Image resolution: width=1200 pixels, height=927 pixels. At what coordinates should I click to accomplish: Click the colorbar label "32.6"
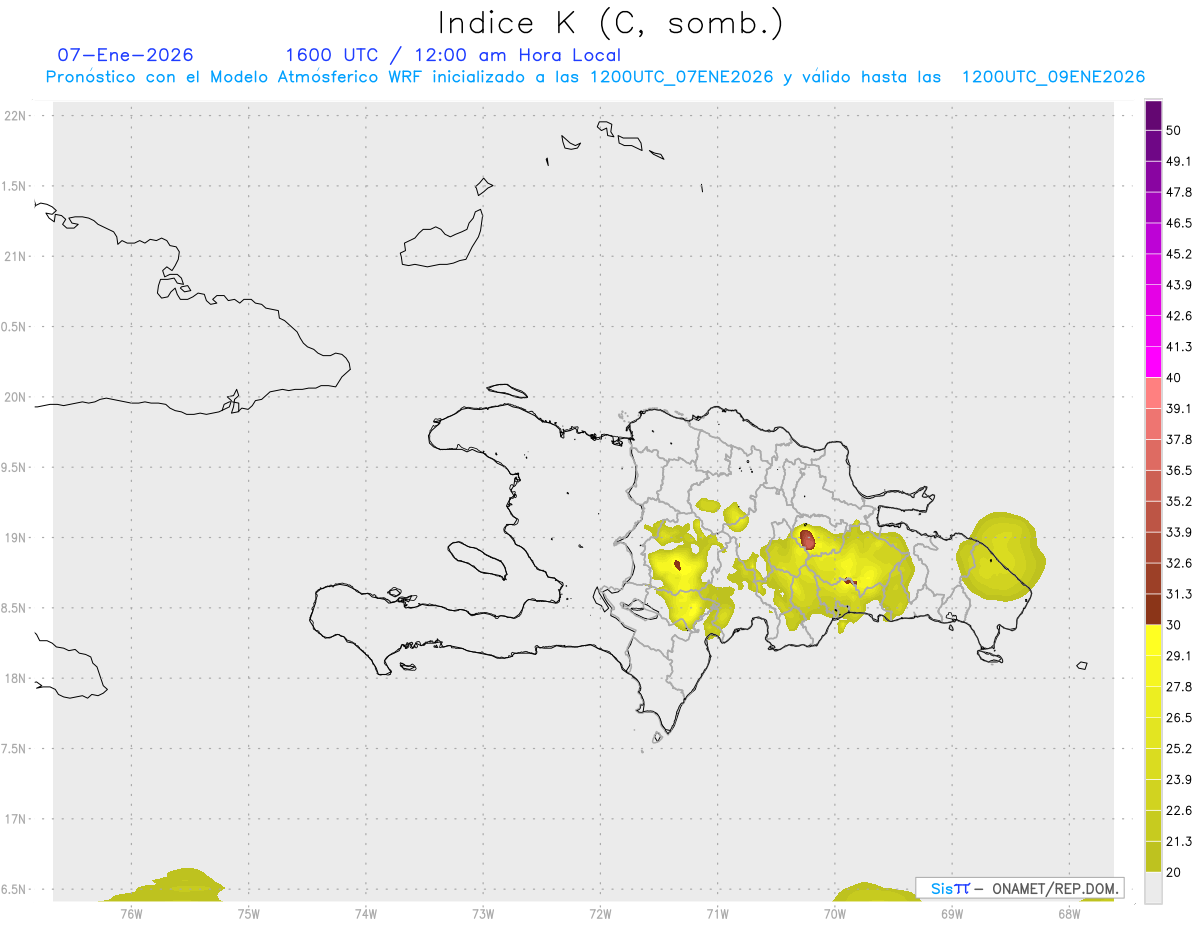click(1179, 563)
